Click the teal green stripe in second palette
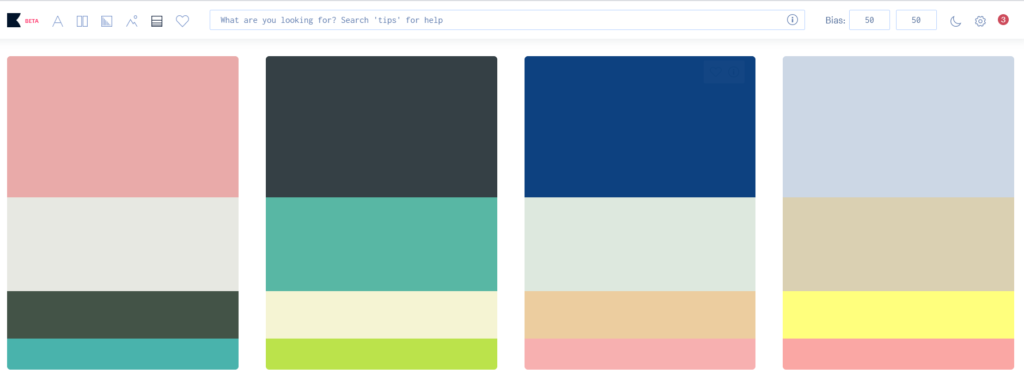The width and height of the screenshot is (1024, 380). pos(381,244)
